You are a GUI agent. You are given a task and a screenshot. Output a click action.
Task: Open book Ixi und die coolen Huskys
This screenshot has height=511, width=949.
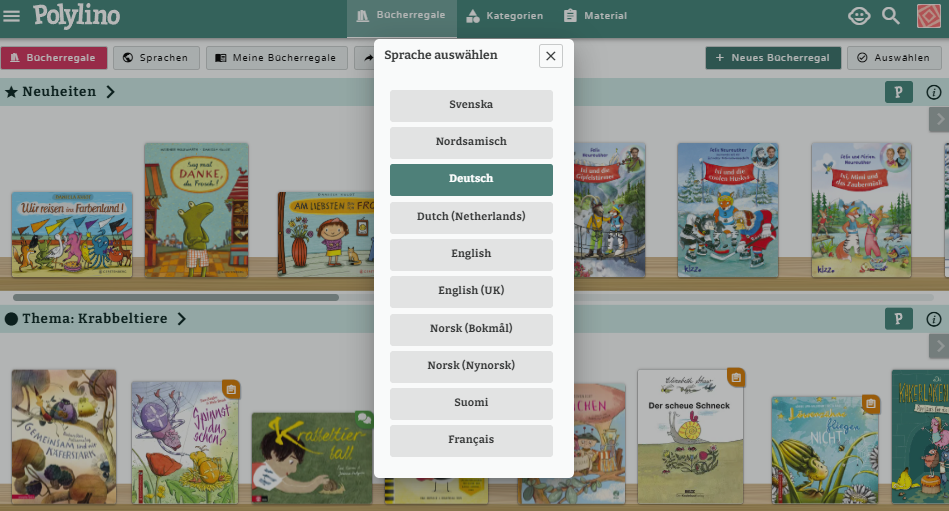click(727, 210)
